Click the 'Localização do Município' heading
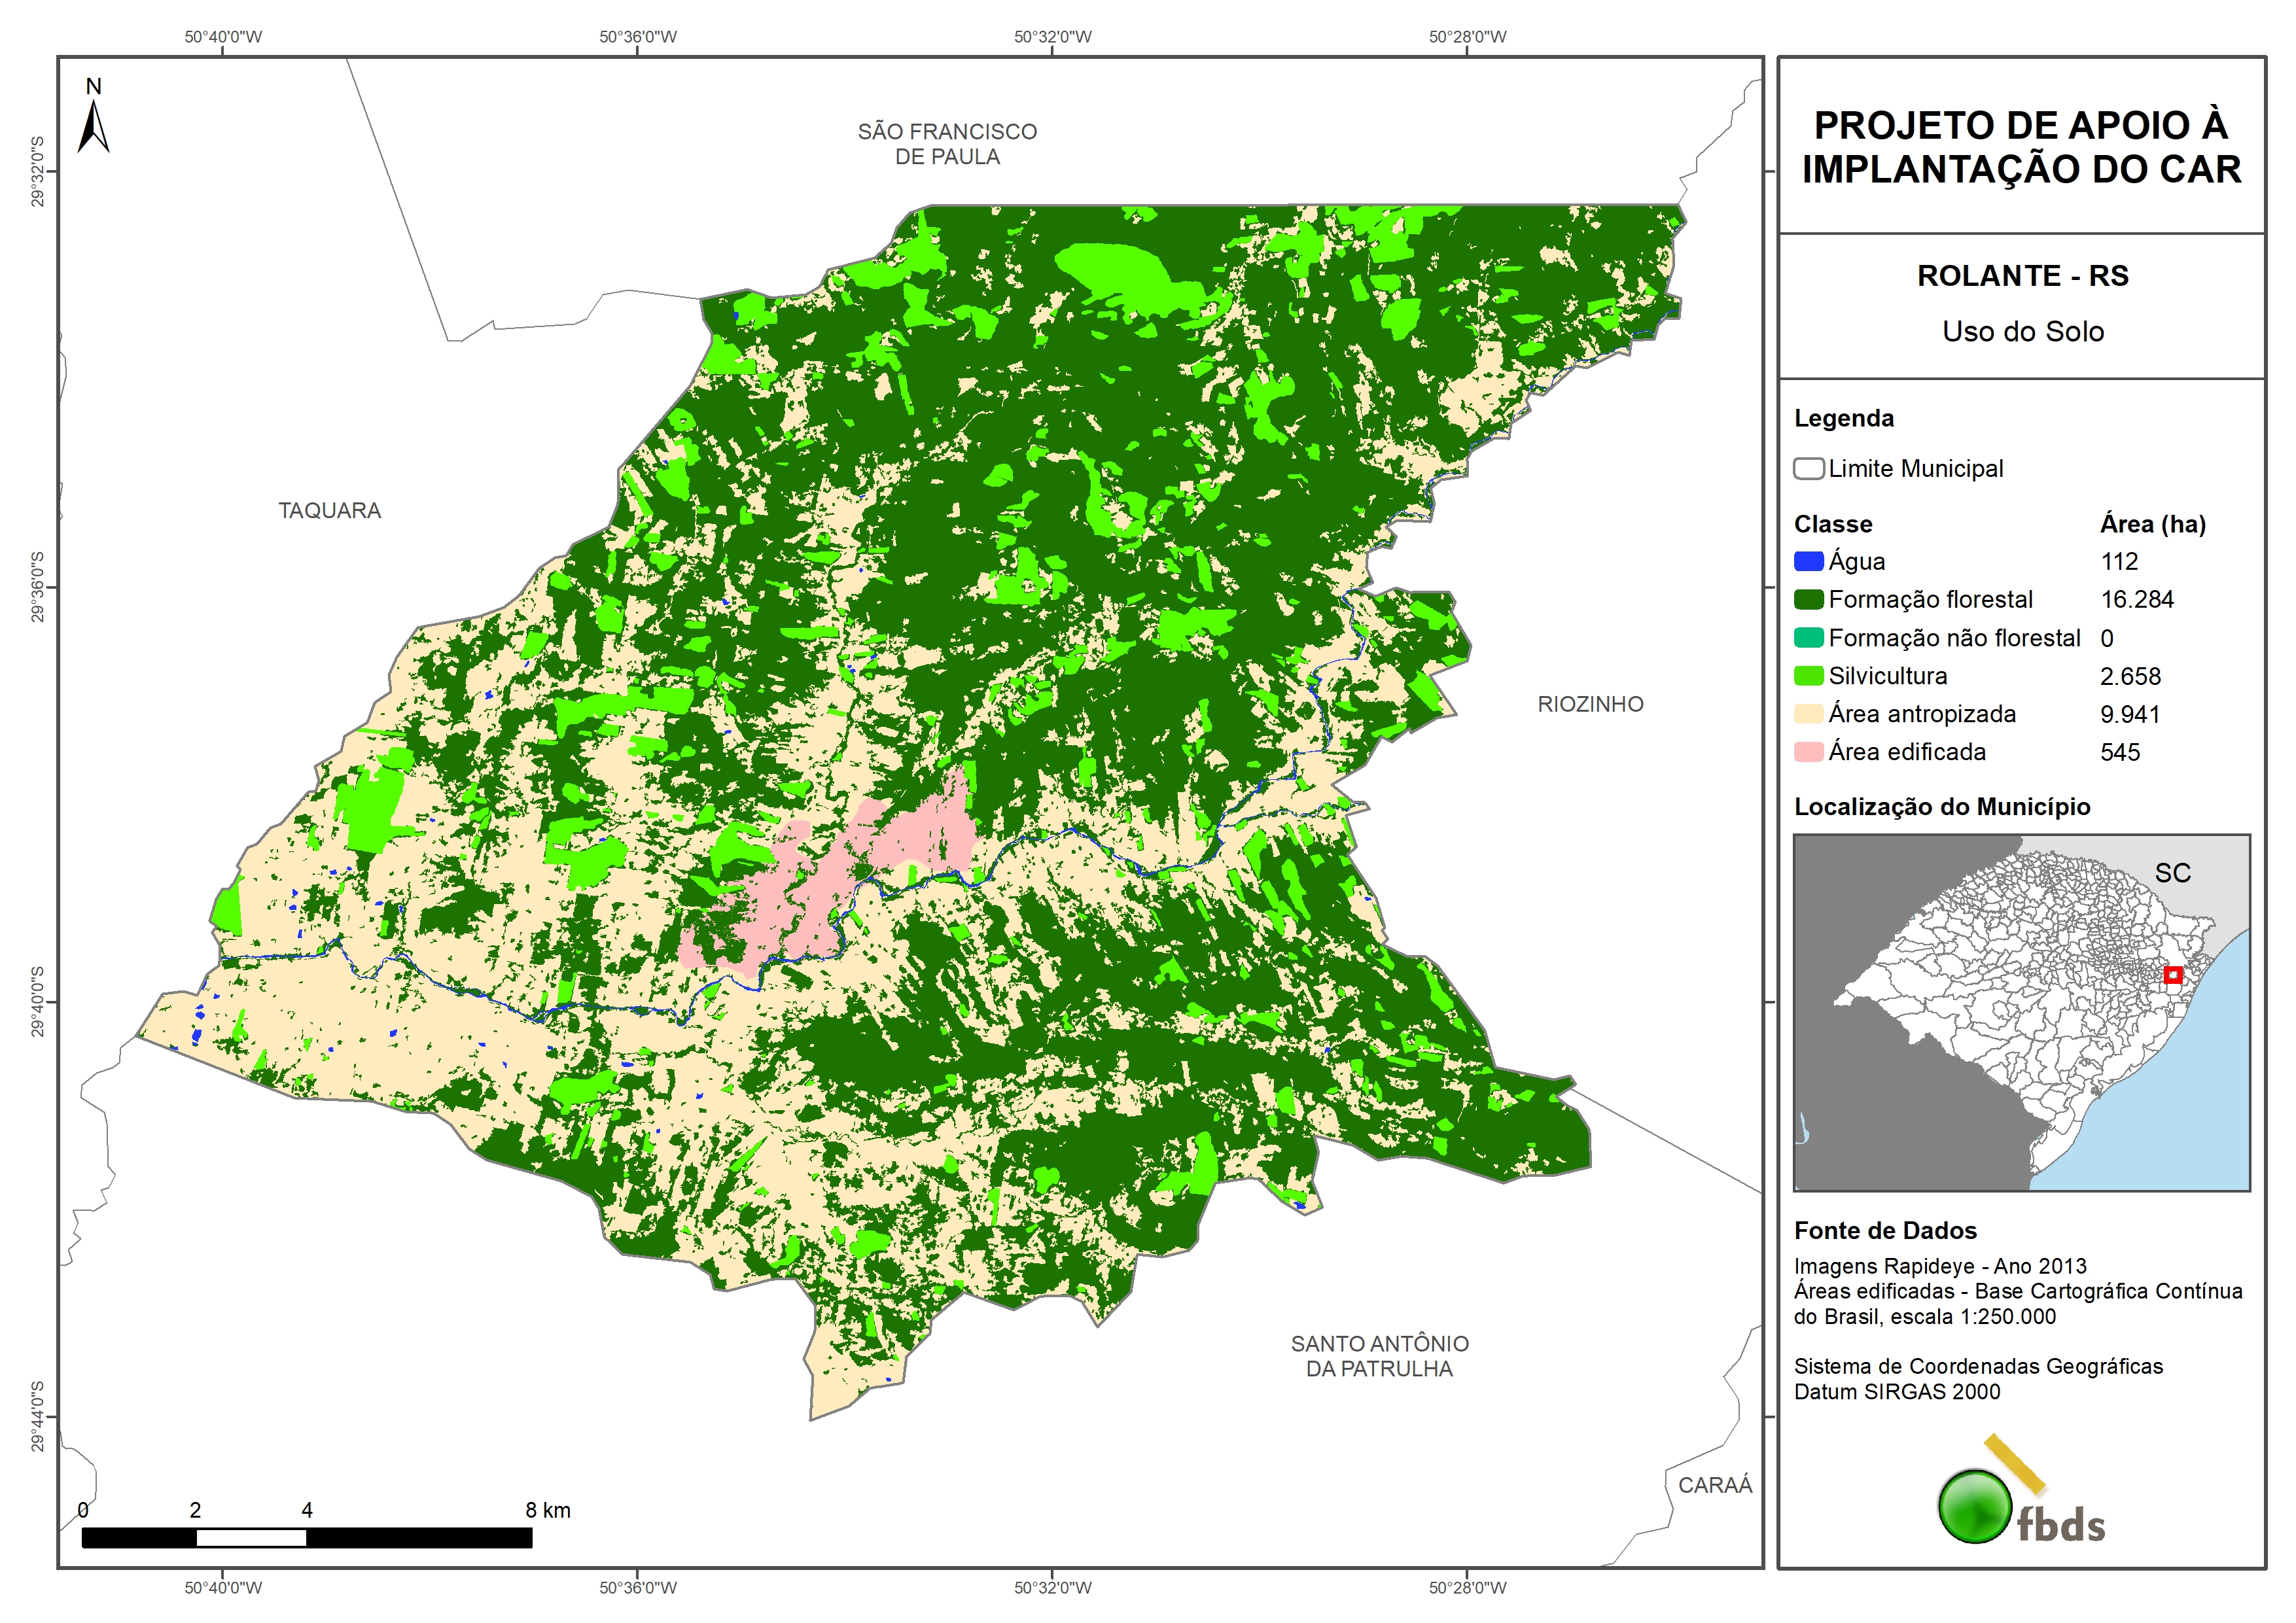Image resolution: width=2296 pixels, height=1623 pixels. (1941, 807)
